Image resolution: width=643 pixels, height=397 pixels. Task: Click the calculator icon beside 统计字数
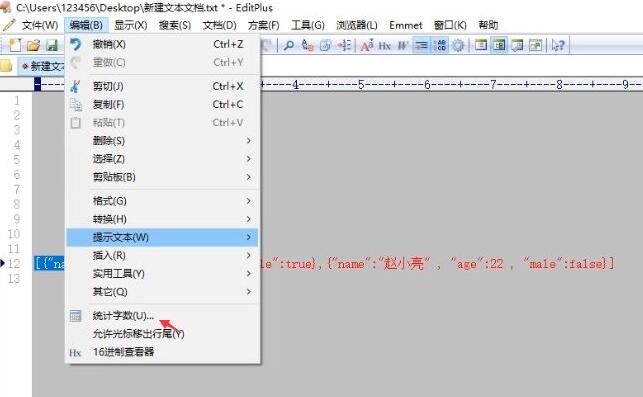coord(75,316)
